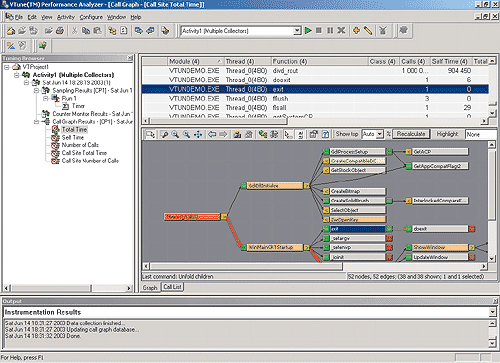The width and height of the screenshot is (500, 363).
Task: Select the selection-pointer tool in graph toolbar
Action: click(x=150, y=134)
